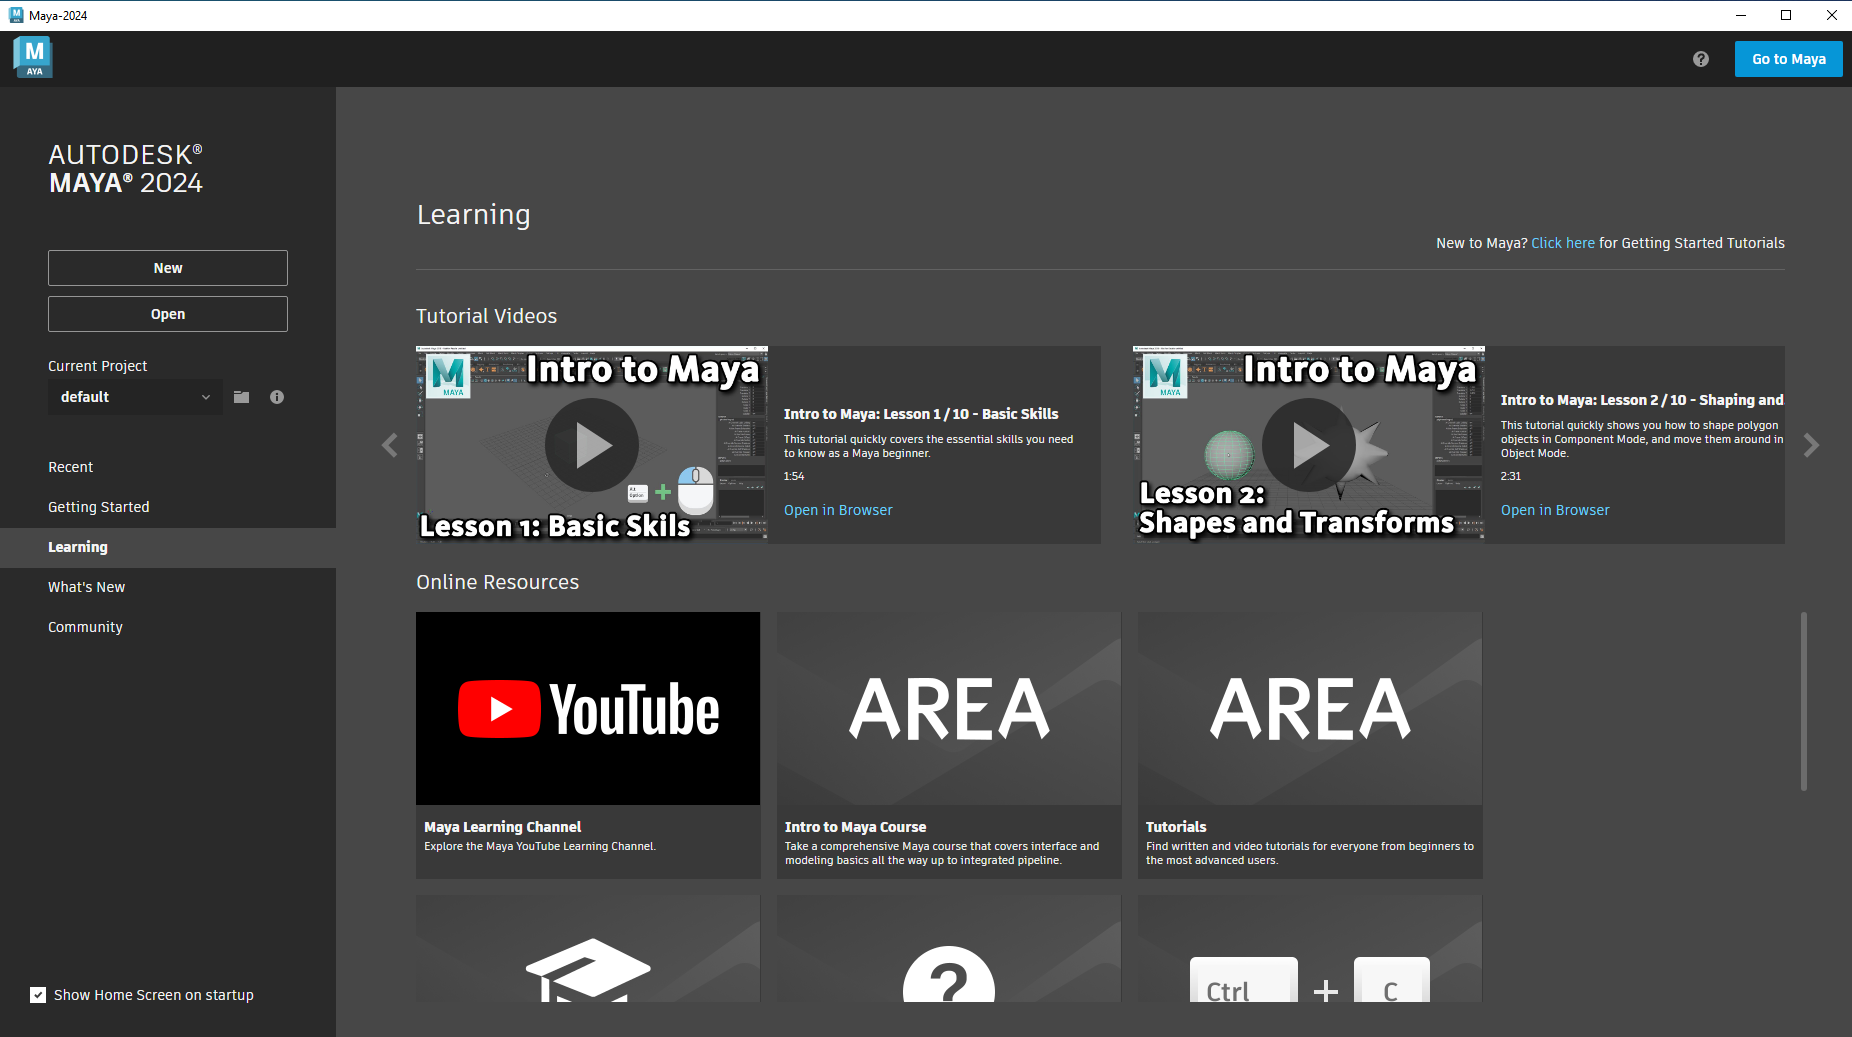Select Recent in the sidebar
Viewport: 1852px width, 1037px height.
[x=168, y=467]
